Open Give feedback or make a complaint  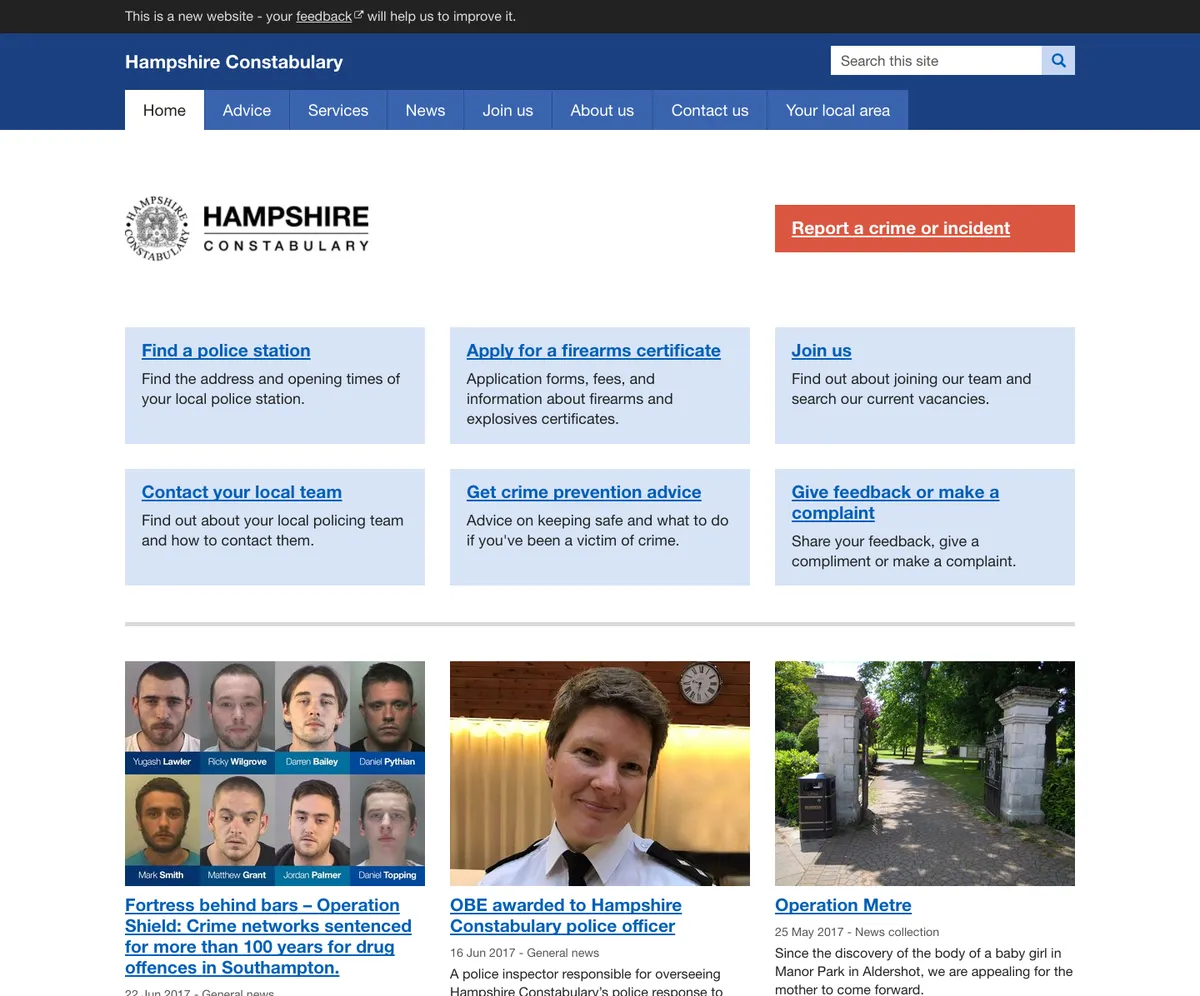pos(895,503)
